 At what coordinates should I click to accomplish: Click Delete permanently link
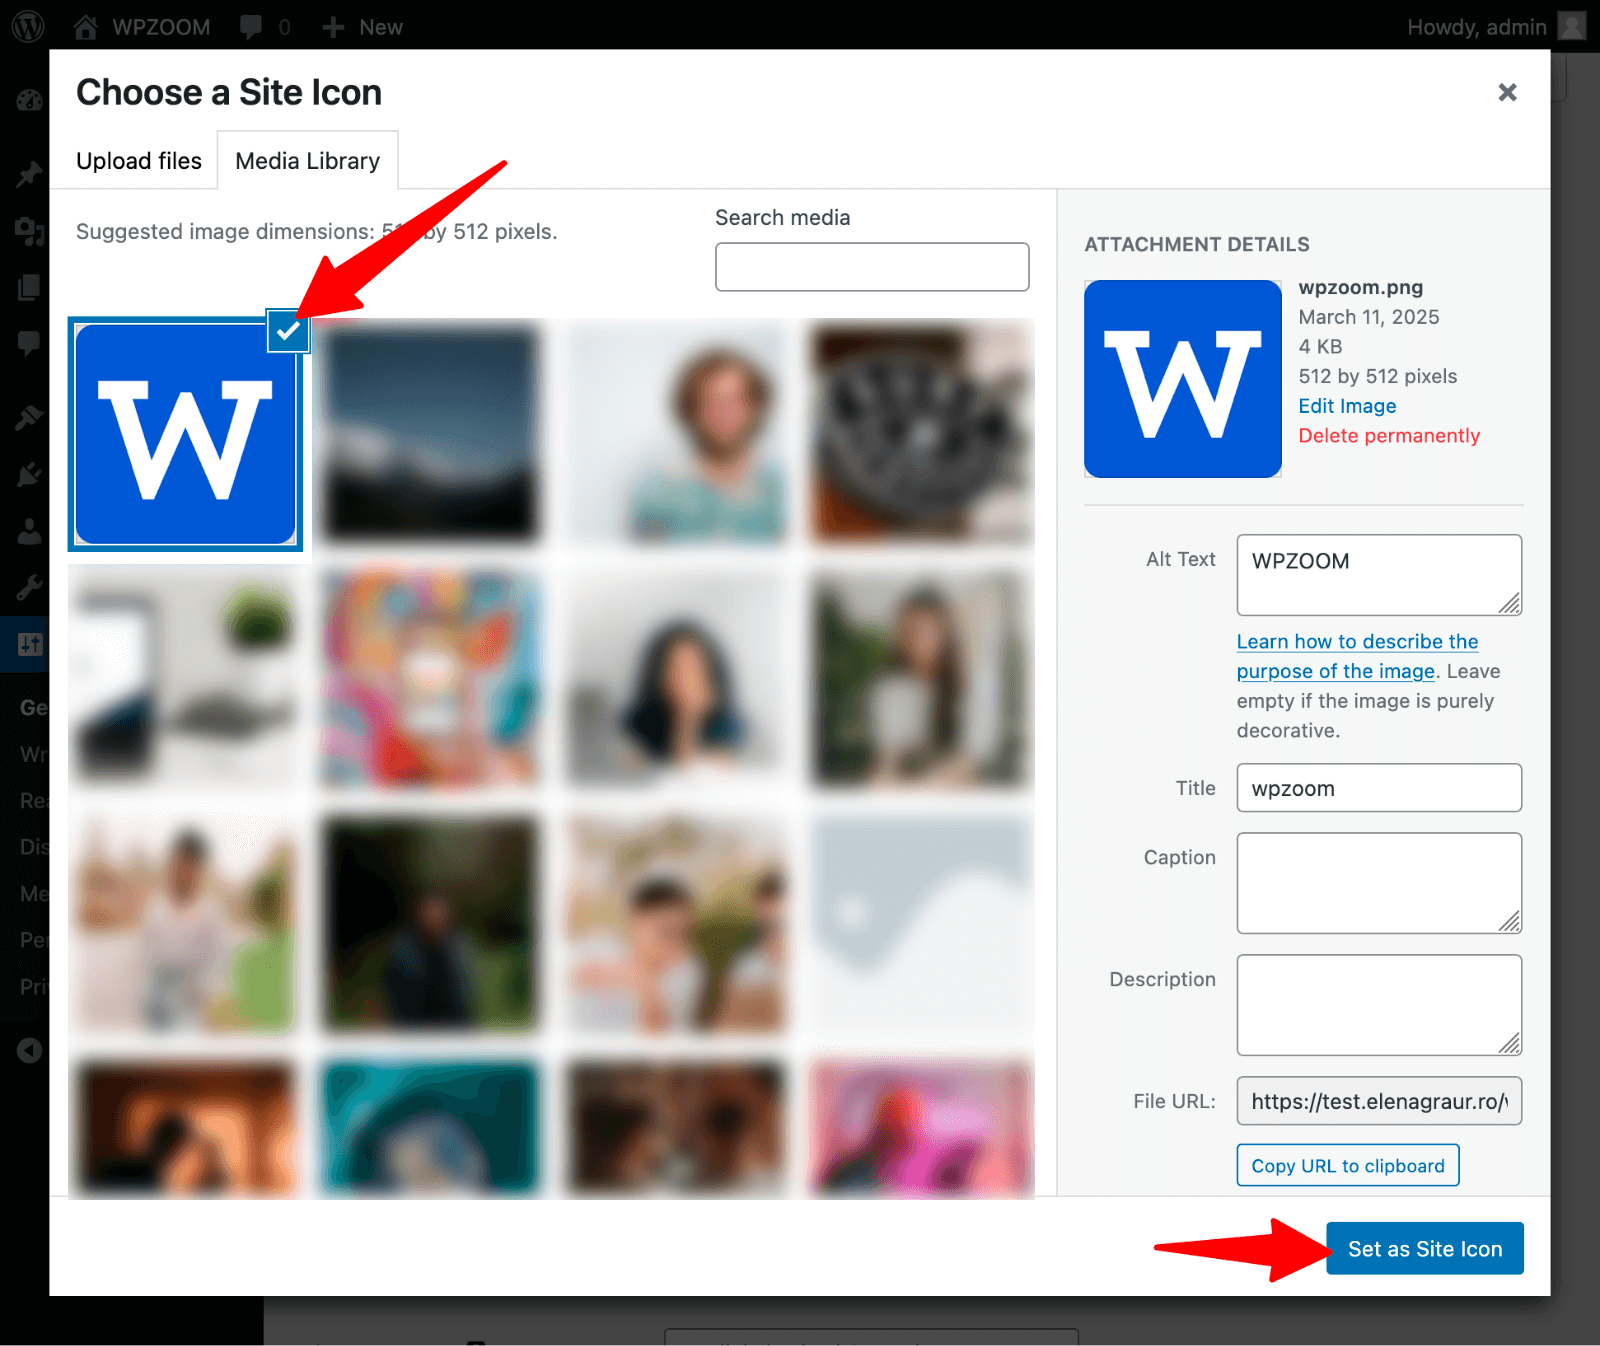[x=1389, y=436]
